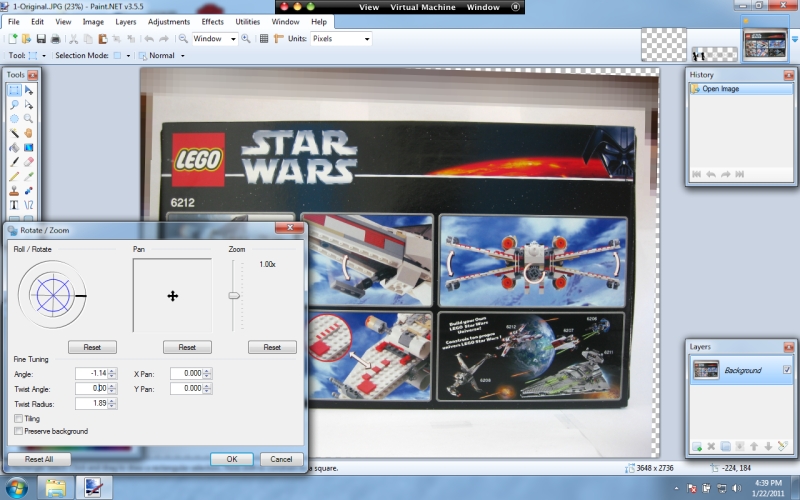The image size is (800, 500).
Task: Open the File menu
Action: 14,22
